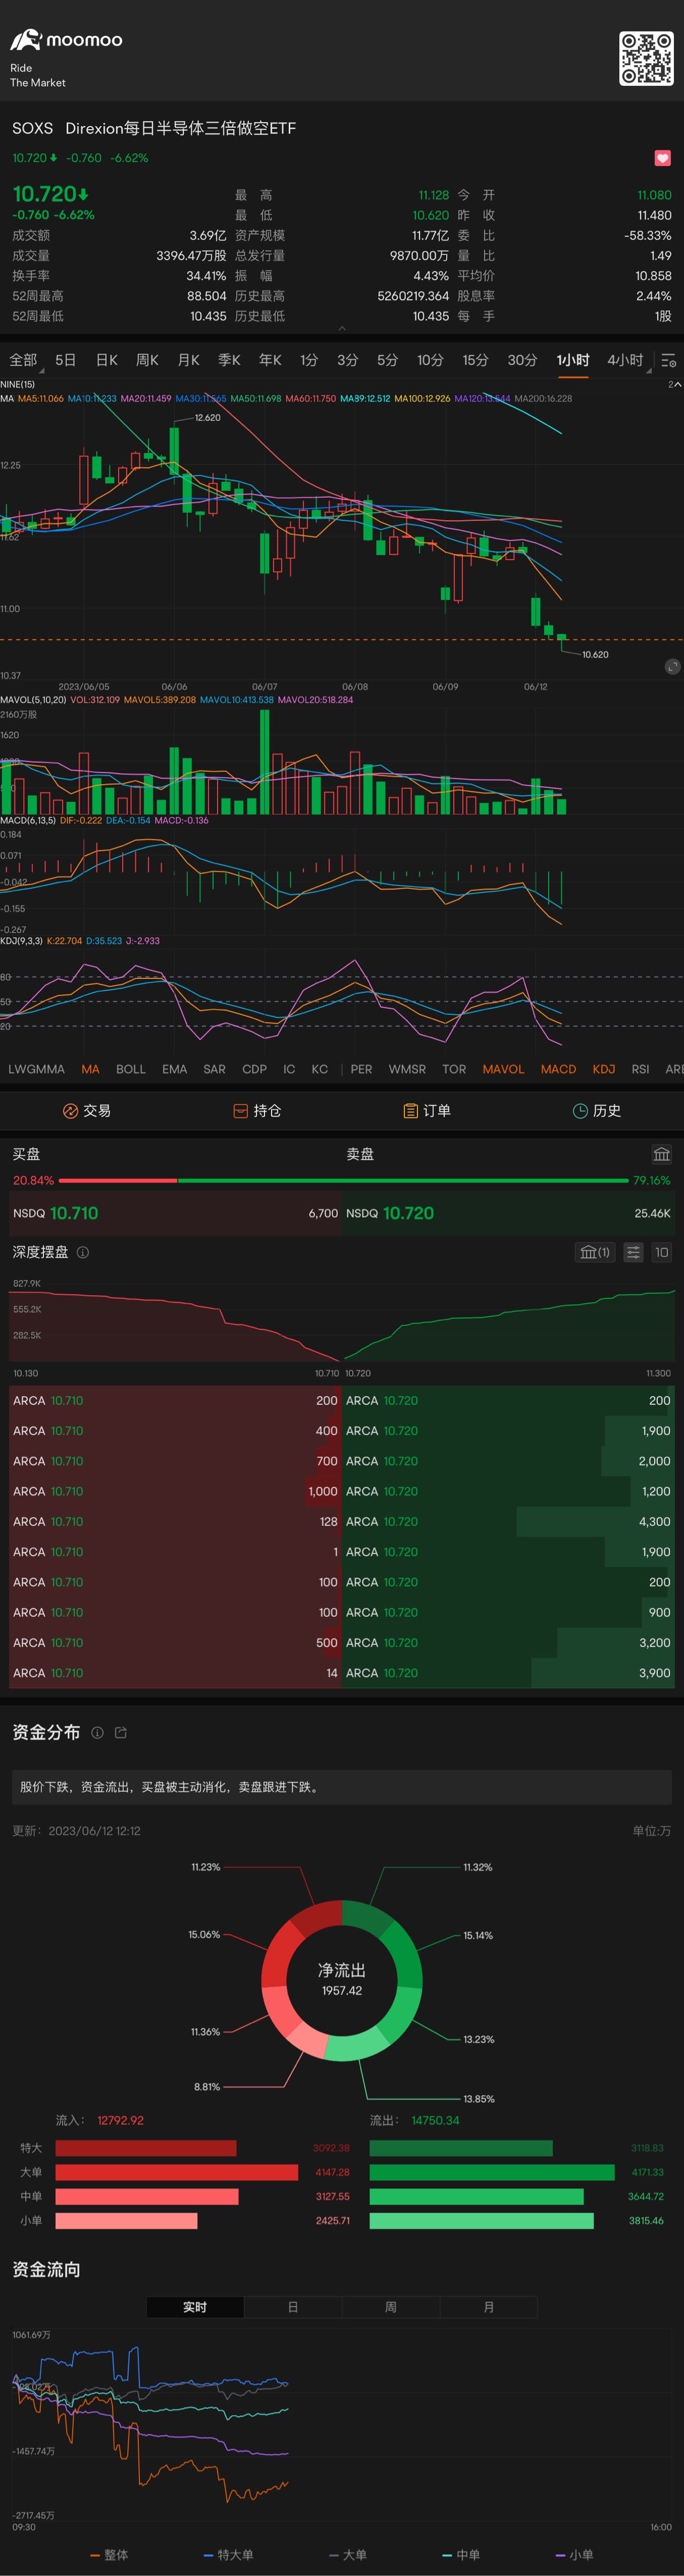Open depth display settings sliders icon
This screenshot has height=2576, width=684.
coord(633,1252)
